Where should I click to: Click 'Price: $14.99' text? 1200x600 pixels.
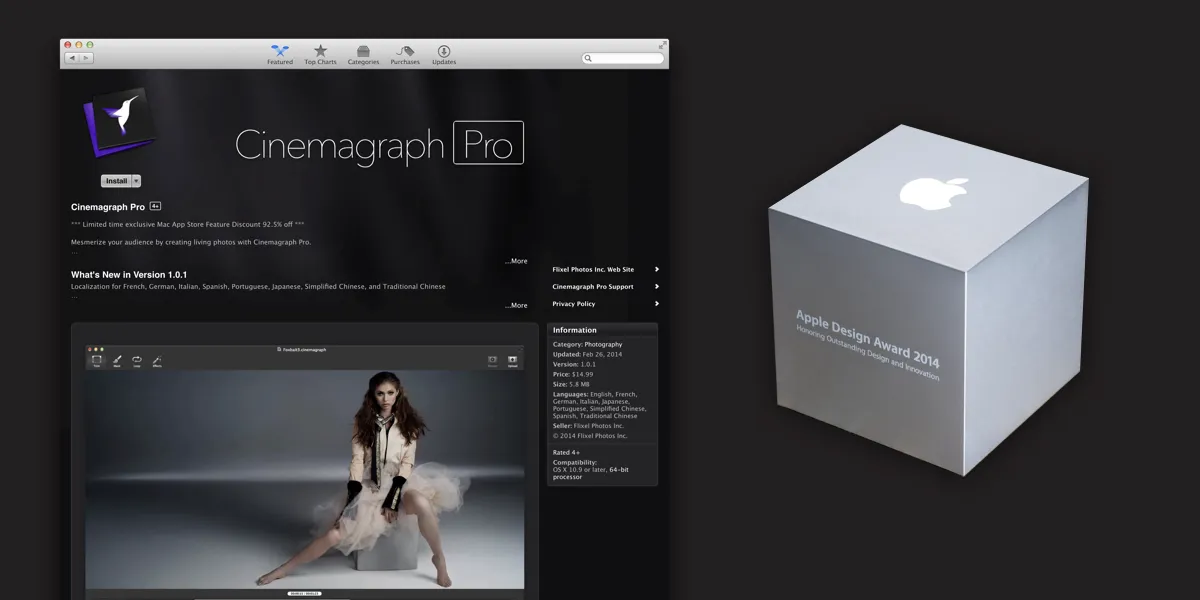[x=573, y=374]
